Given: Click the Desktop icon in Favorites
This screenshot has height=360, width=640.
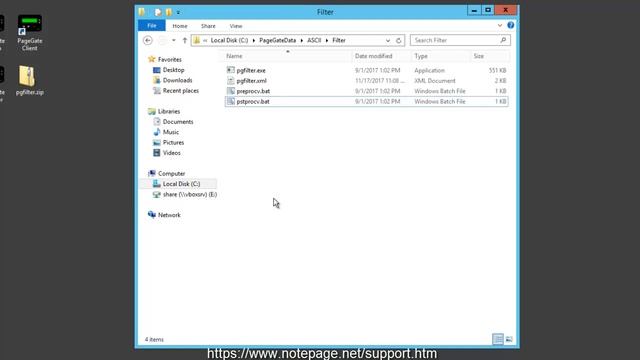Looking at the screenshot, I should click(157, 70).
